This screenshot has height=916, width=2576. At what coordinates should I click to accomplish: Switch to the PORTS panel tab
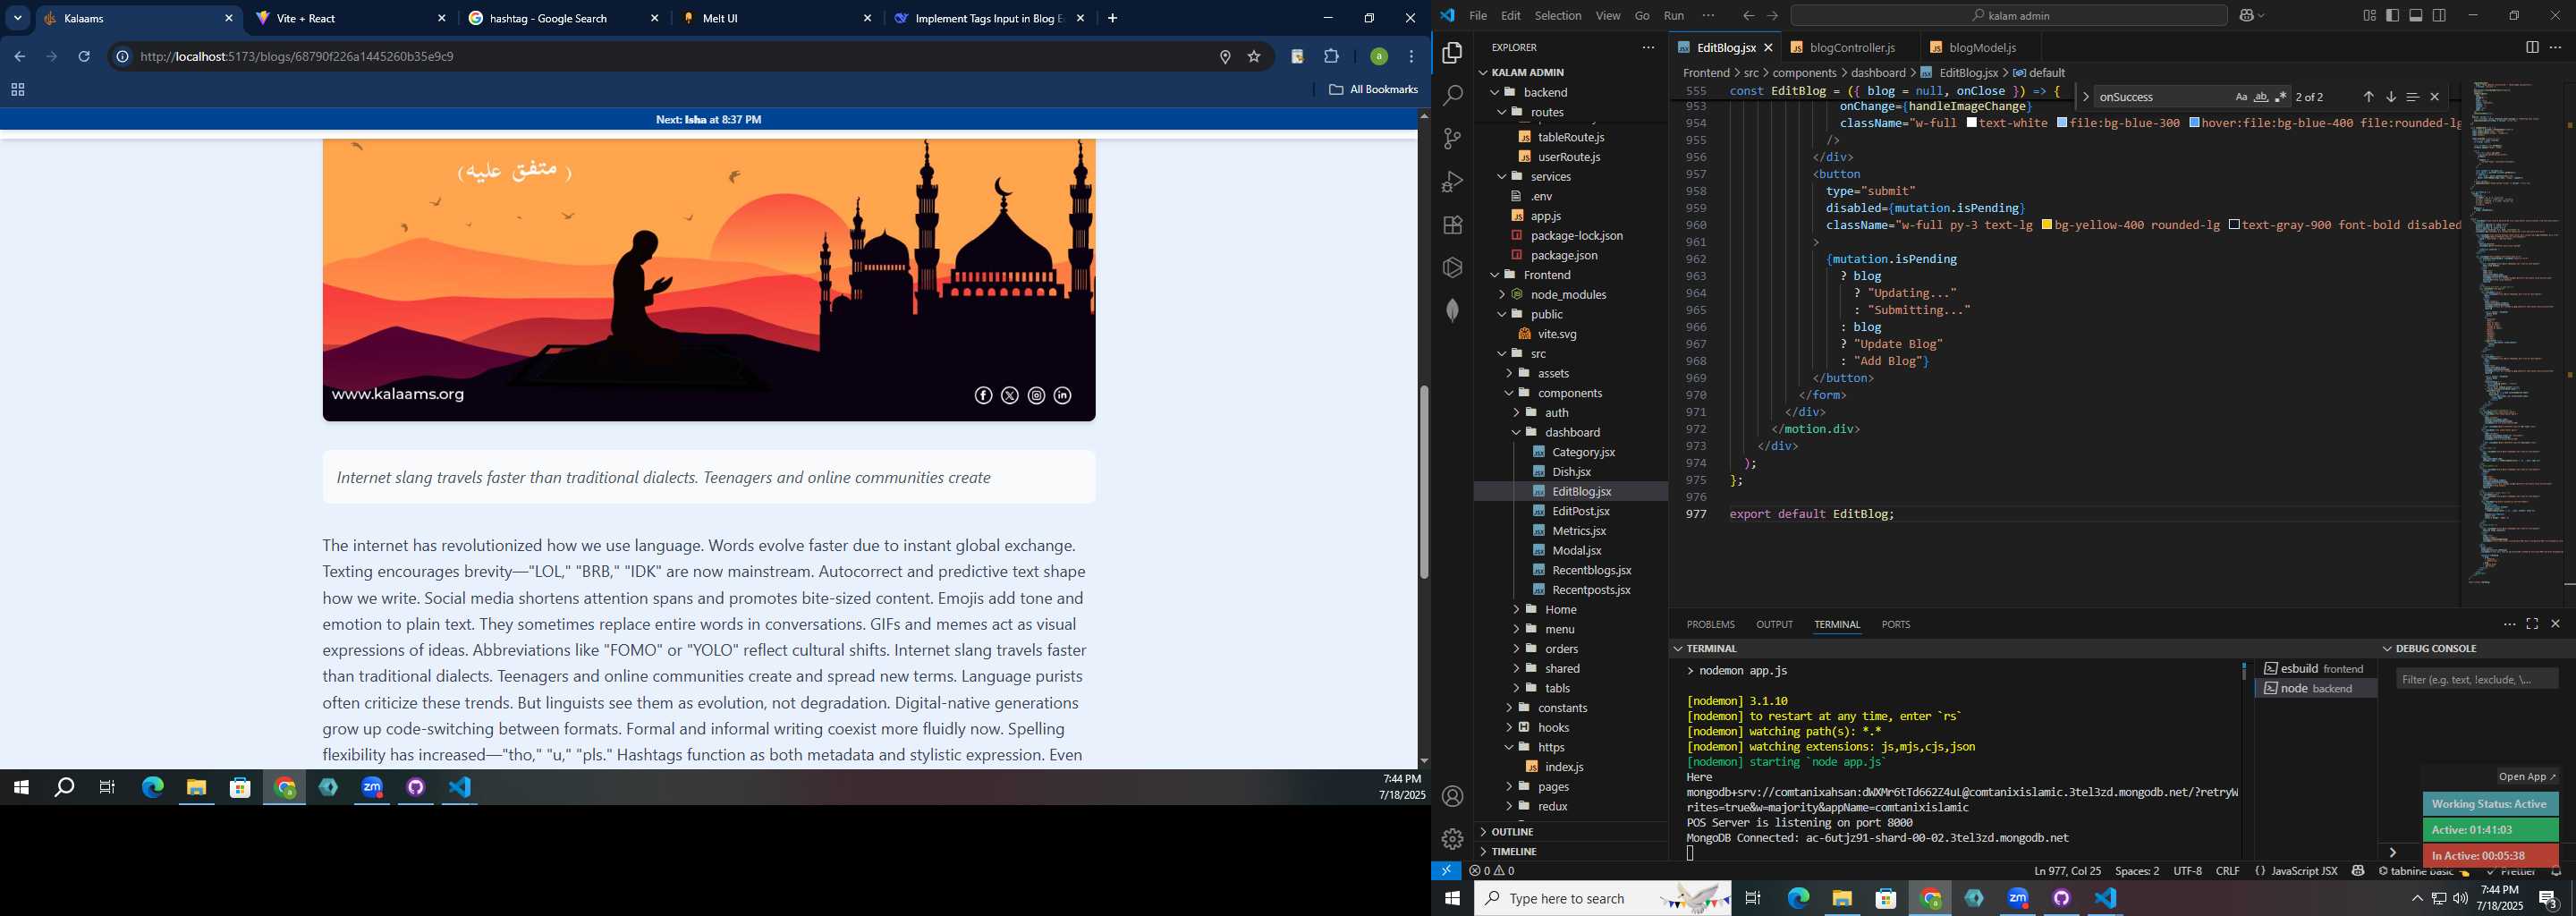coord(1895,624)
